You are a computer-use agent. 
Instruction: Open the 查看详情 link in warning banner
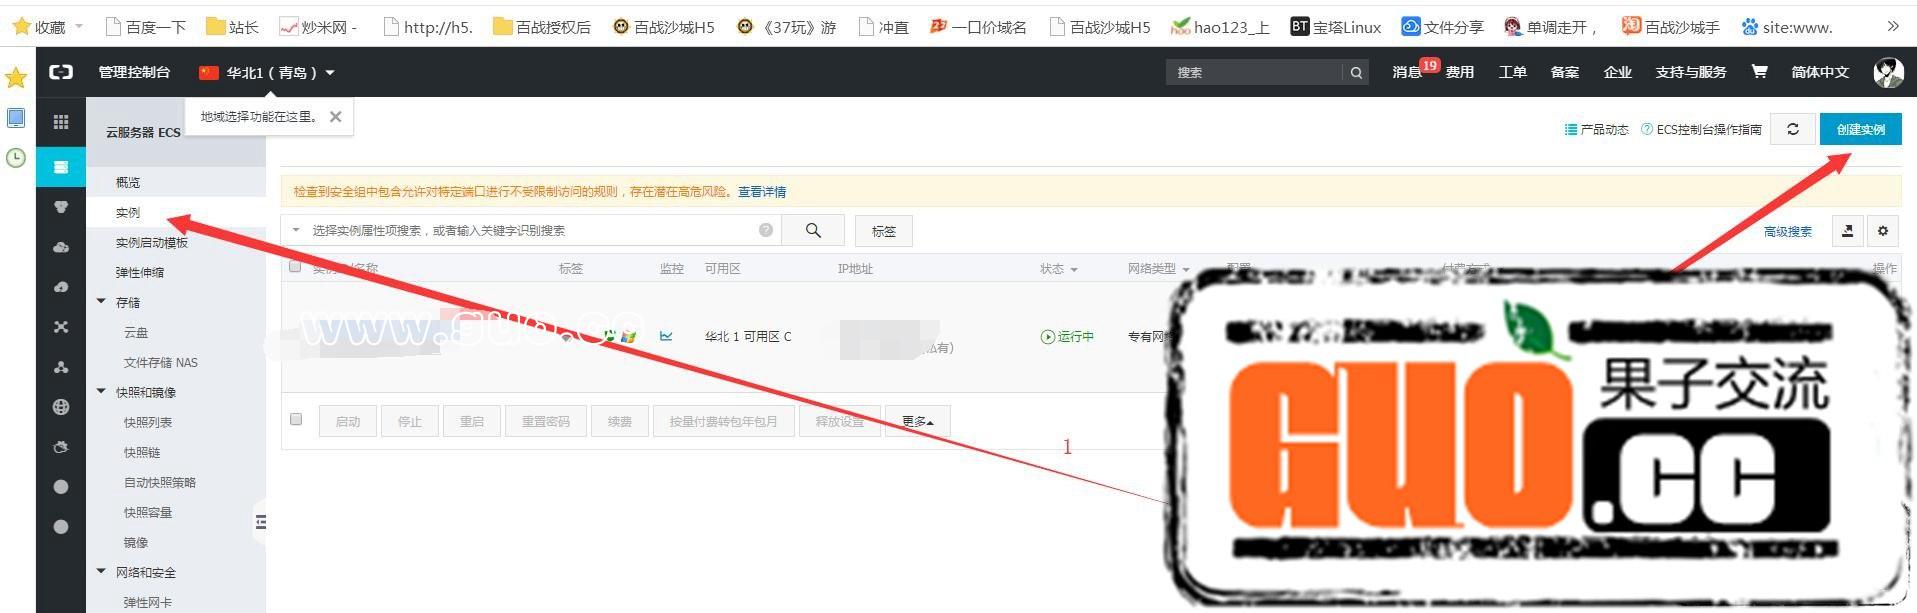point(762,192)
